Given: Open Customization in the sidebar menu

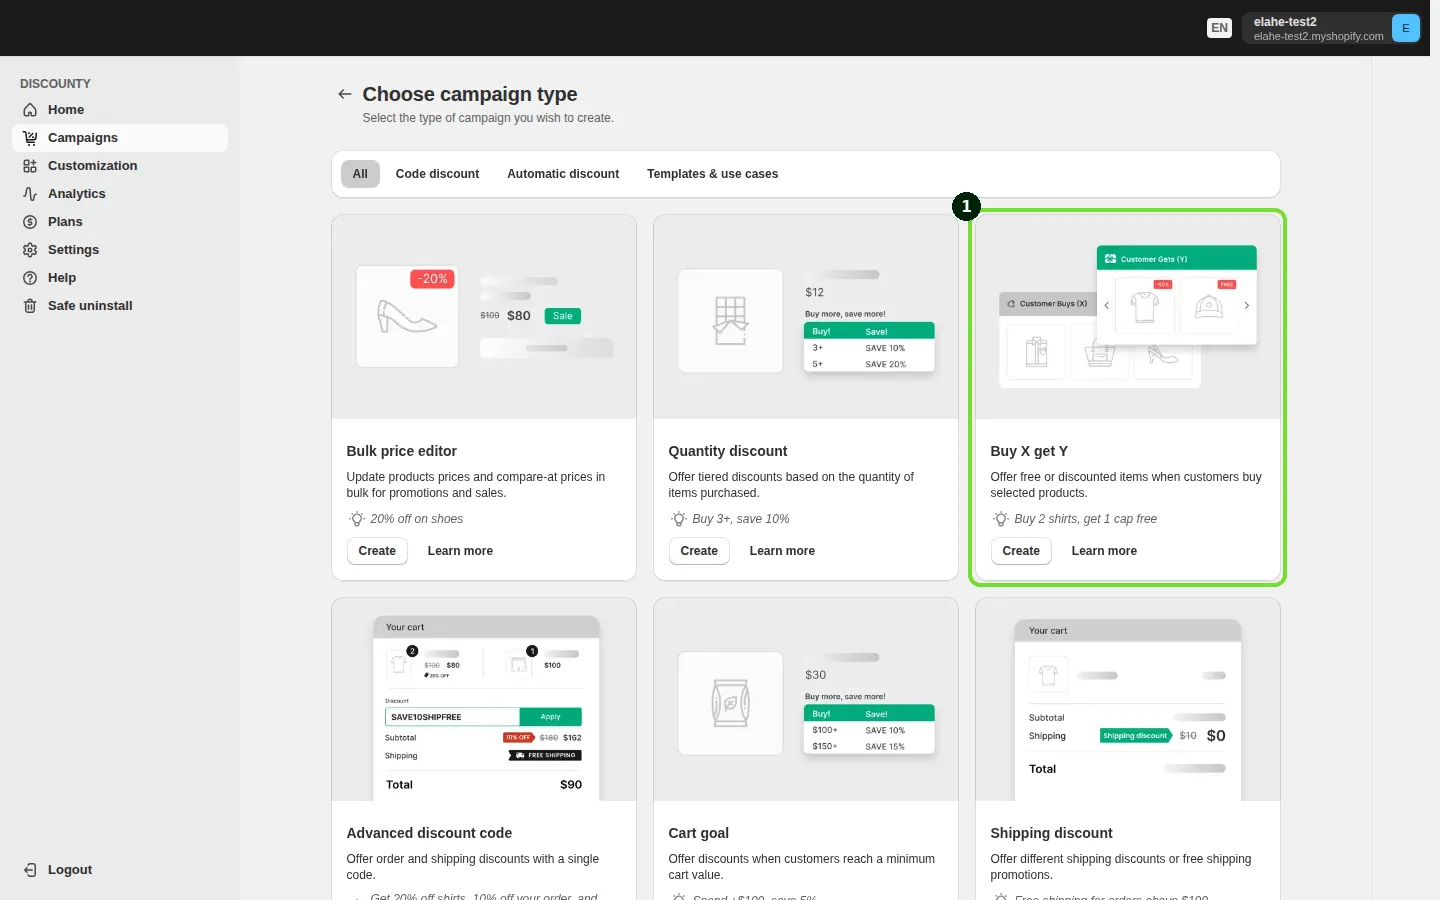Looking at the screenshot, I should [120, 166].
